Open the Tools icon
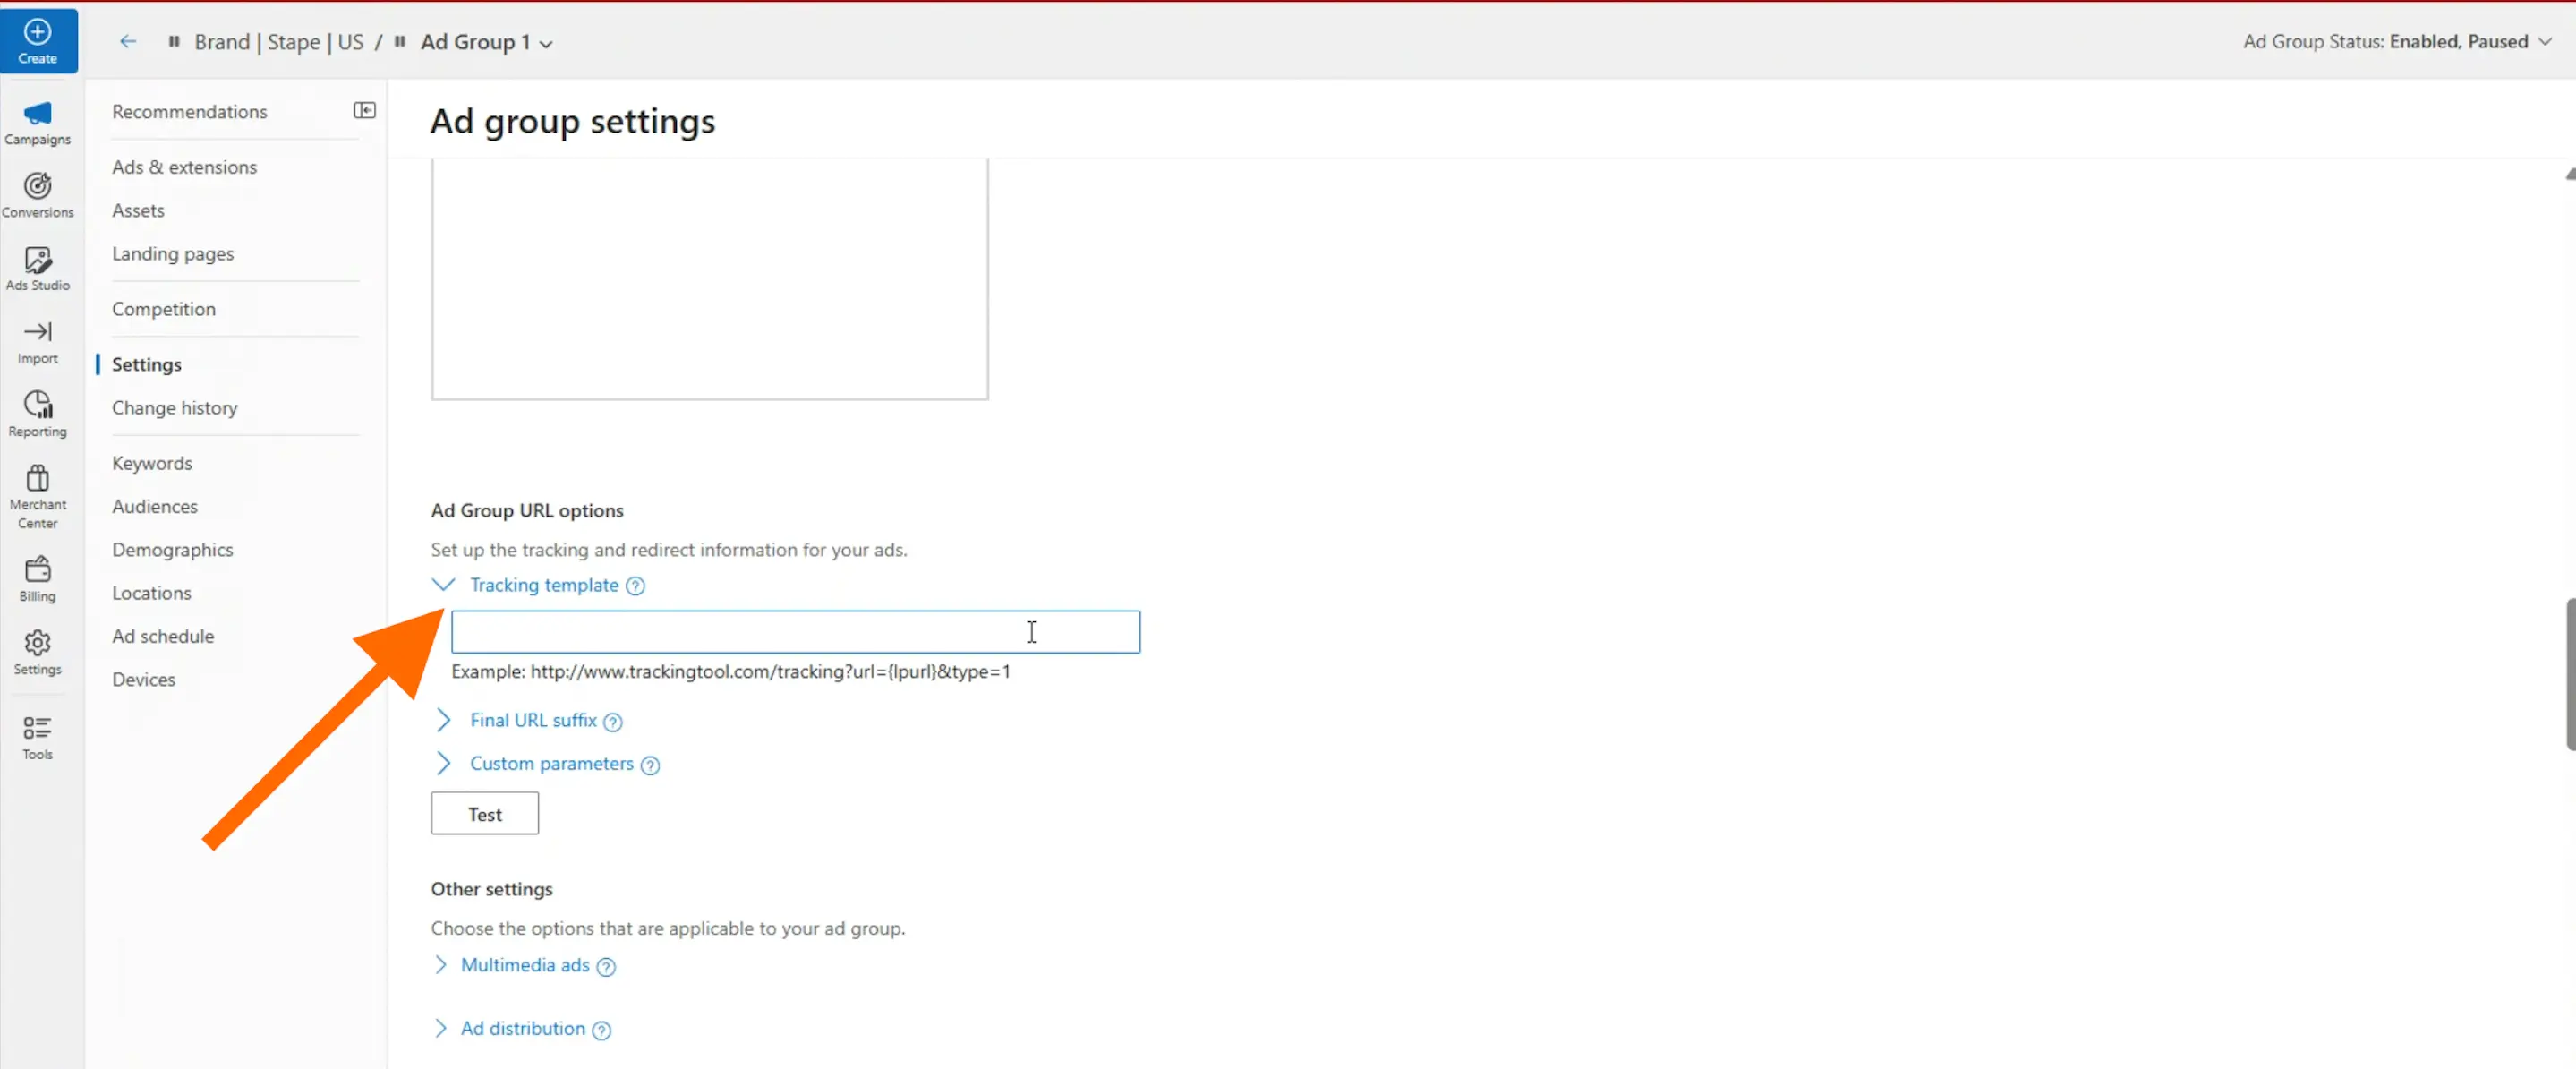This screenshot has height=1069, width=2576. tap(38, 727)
